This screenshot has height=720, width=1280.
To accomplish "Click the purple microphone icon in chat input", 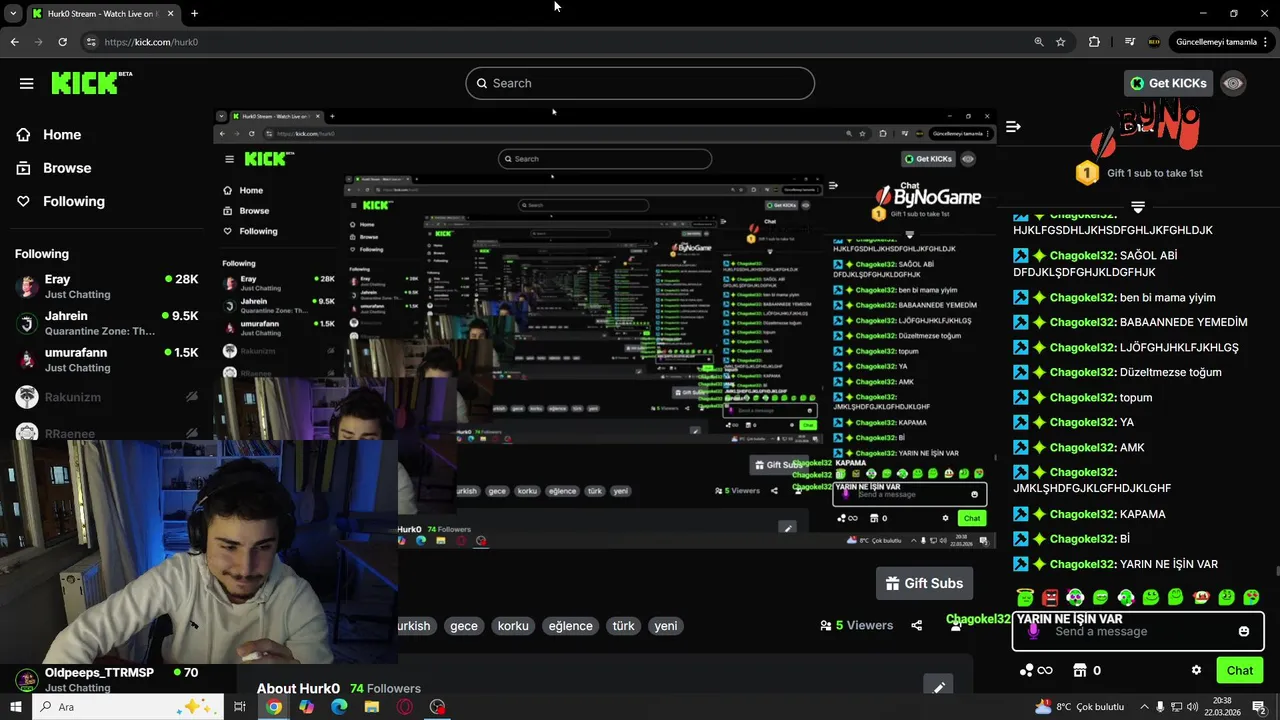I will coord(1034,631).
